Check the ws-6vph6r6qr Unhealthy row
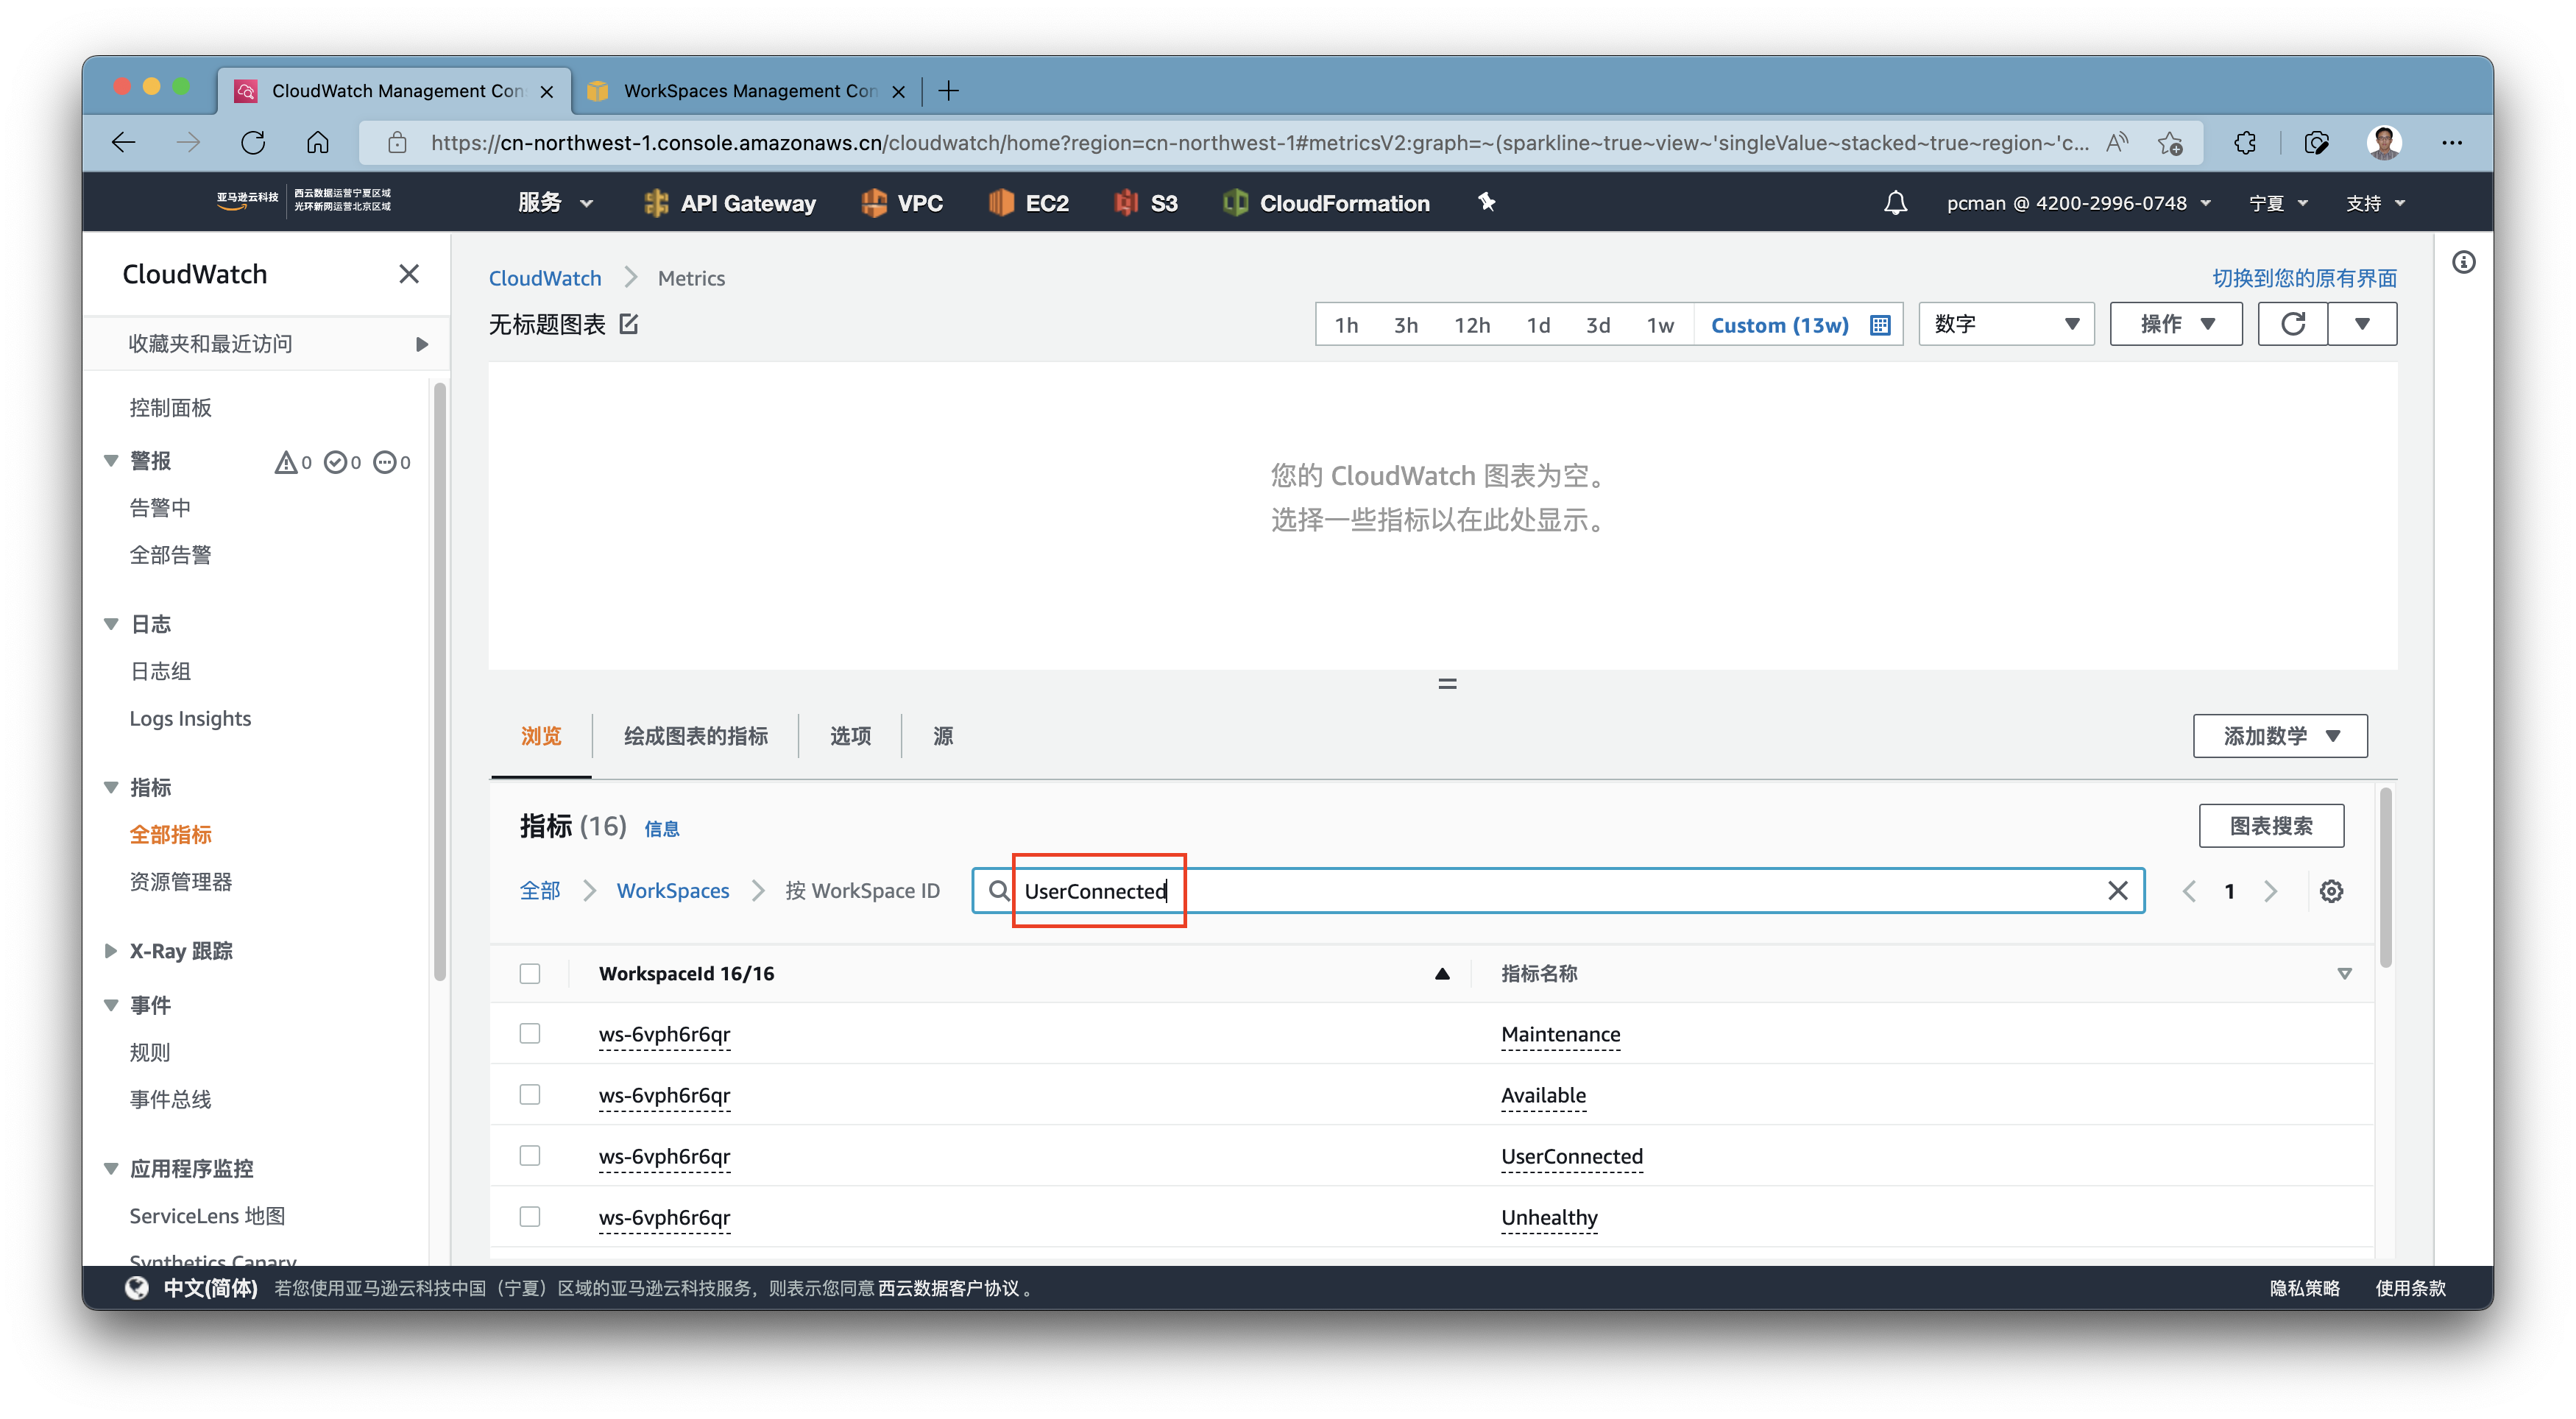The height and width of the screenshot is (1419, 2576). click(530, 1216)
